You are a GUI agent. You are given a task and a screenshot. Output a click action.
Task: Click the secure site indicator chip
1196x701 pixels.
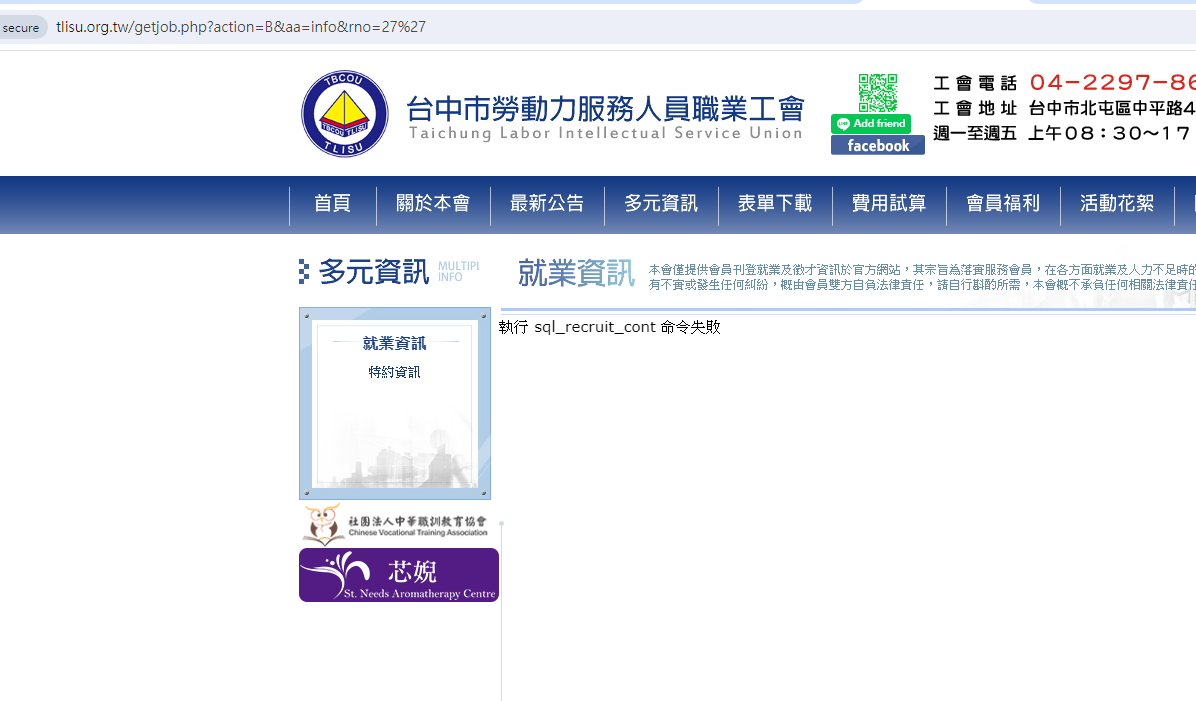[x=21, y=27]
